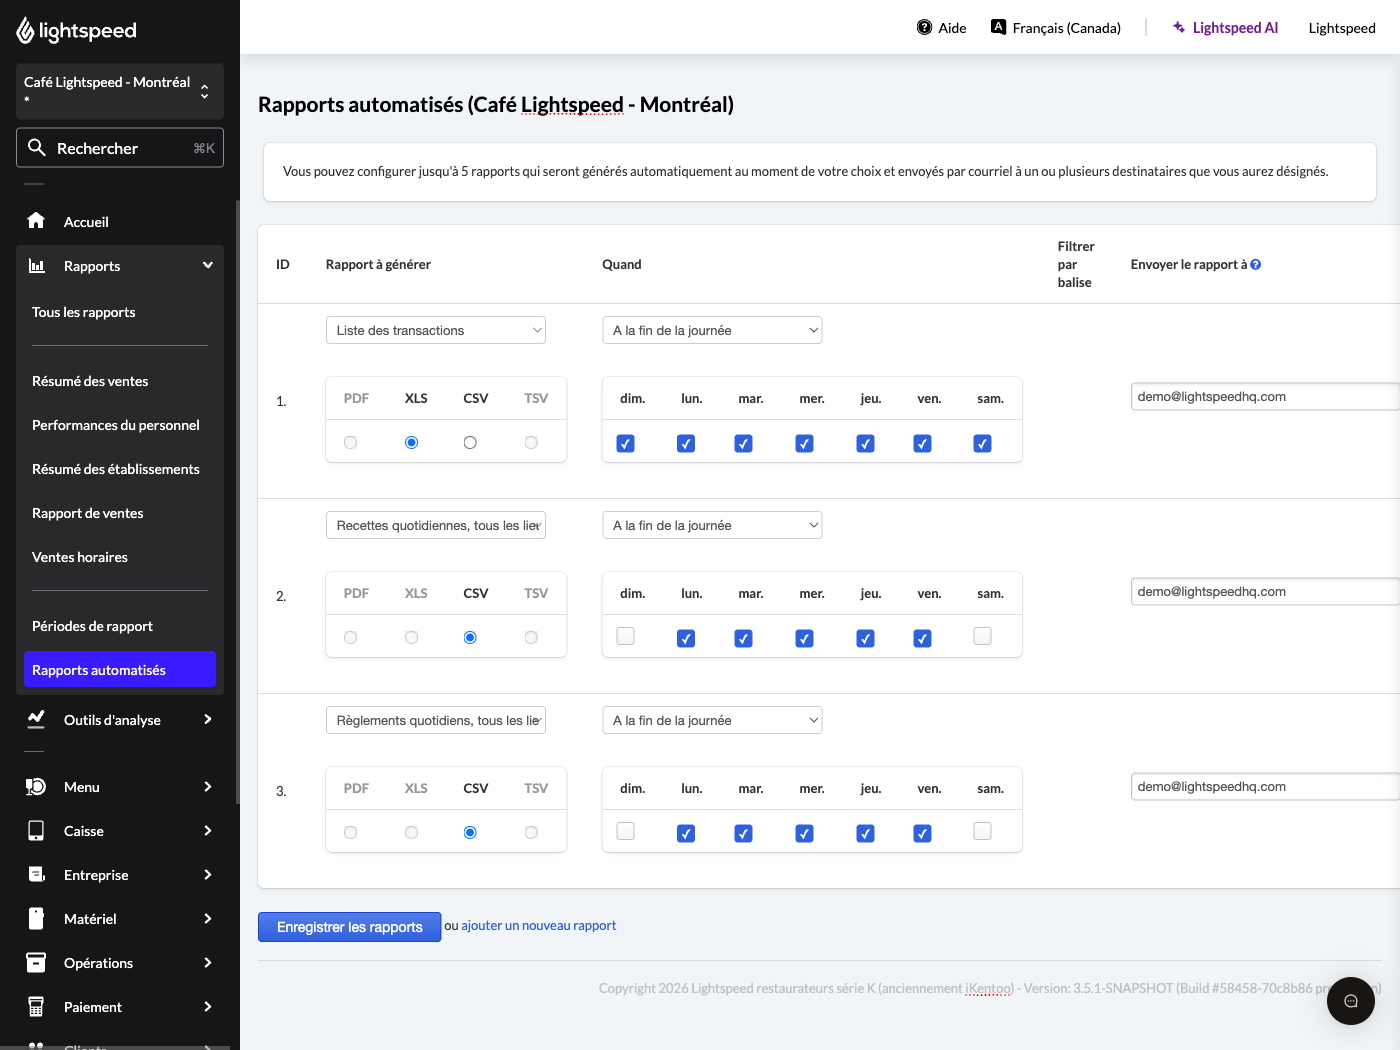The image size is (1400, 1050).
Task: Open the Aide help link
Action: 942,28
